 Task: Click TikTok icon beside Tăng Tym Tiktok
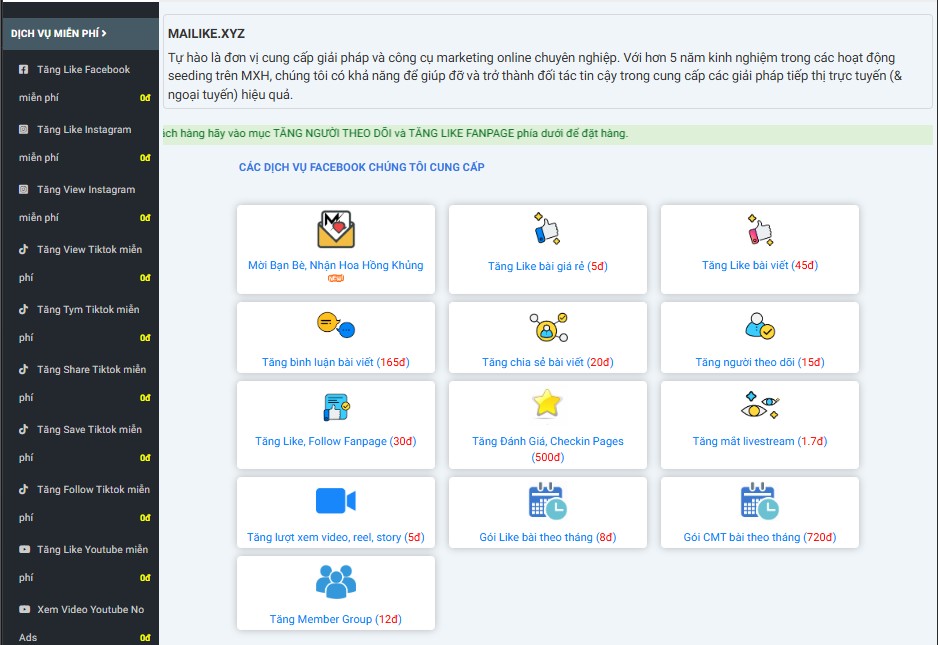[23, 309]
